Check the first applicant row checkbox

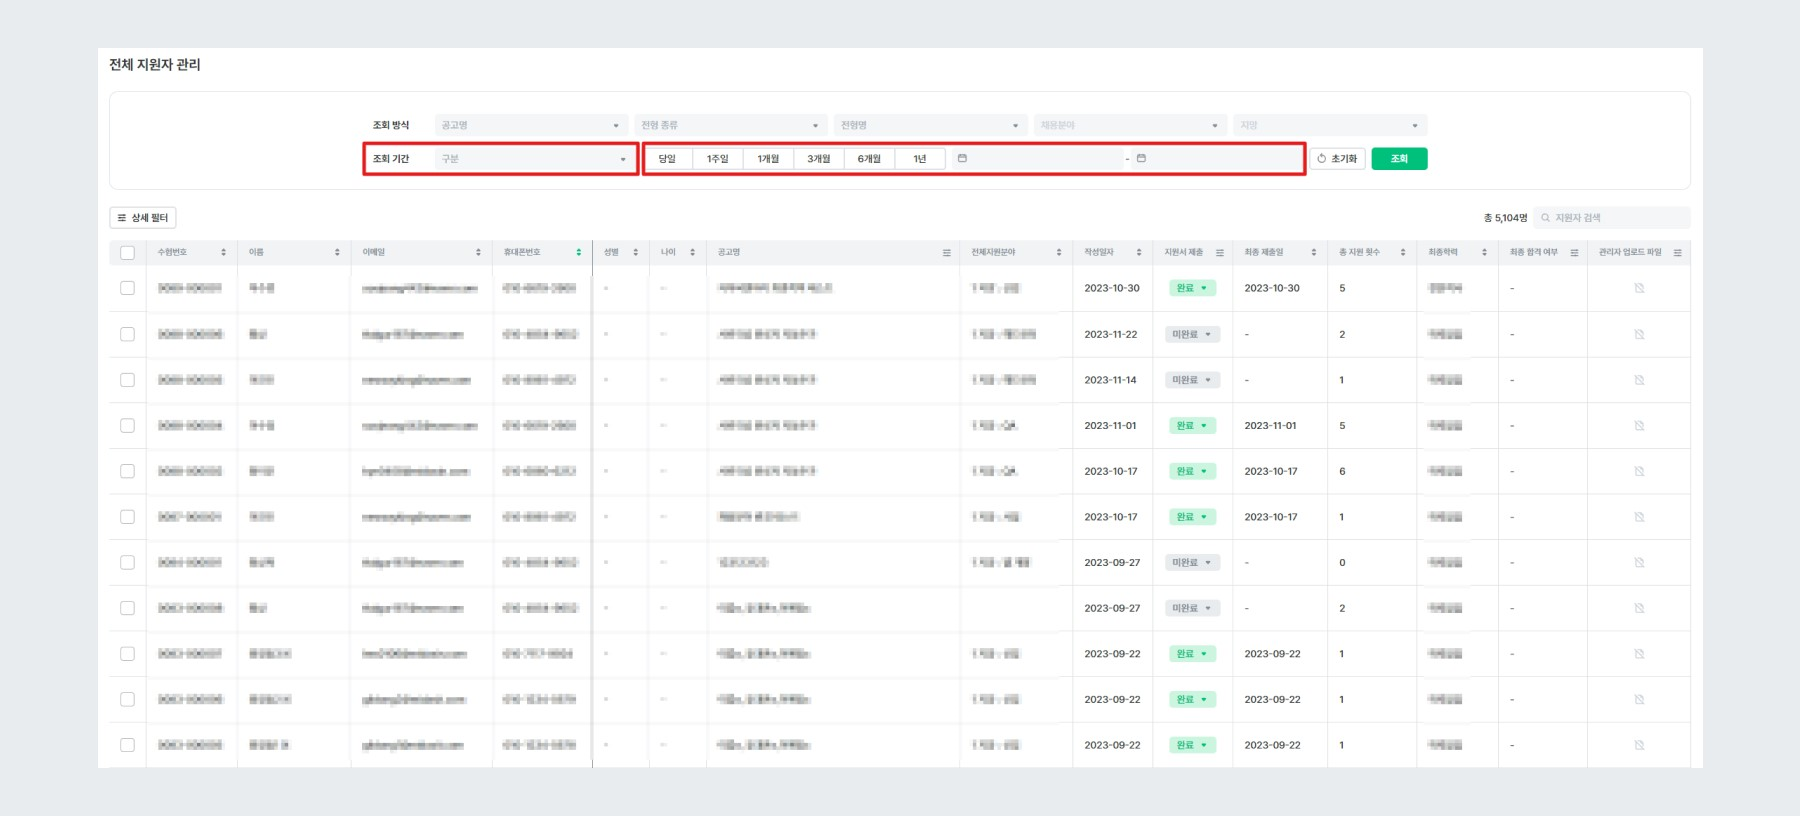tap(127, 288)
